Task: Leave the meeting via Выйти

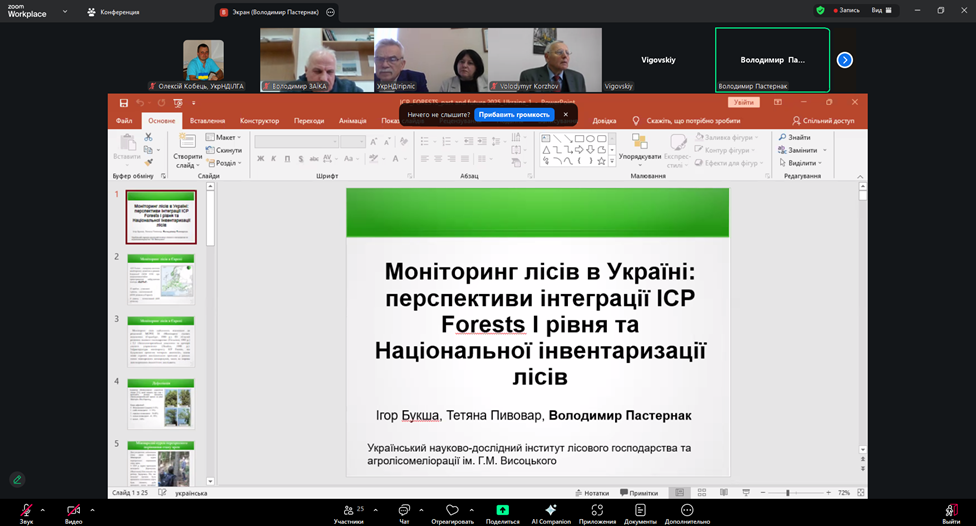Action: (951, 510)
